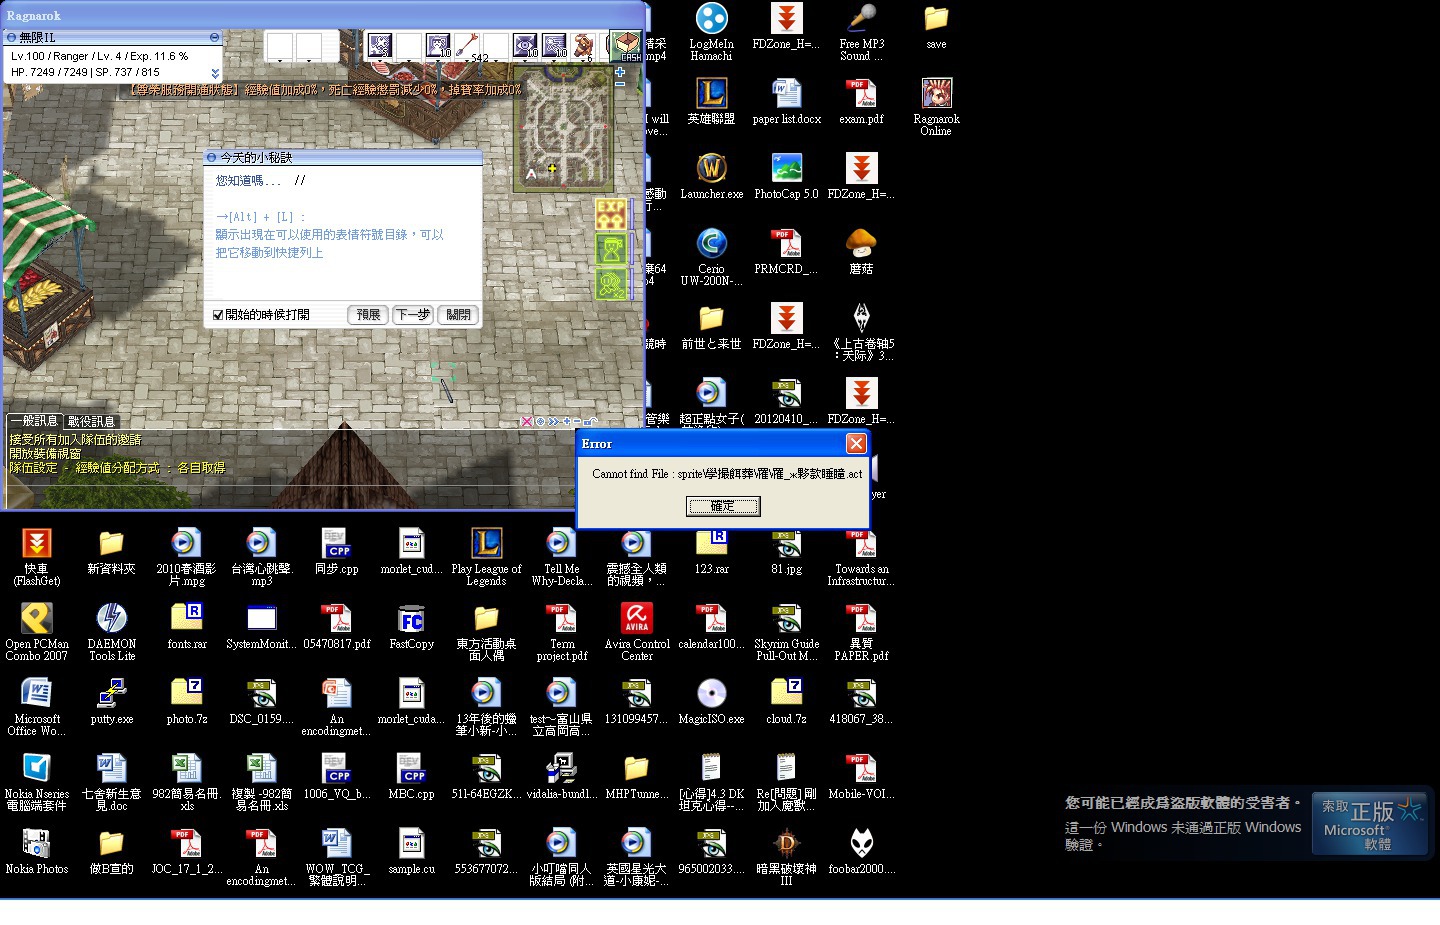1440x925 pixels.
Task: Switch to the 戰役訊息 chat tab
Action: 91,422
